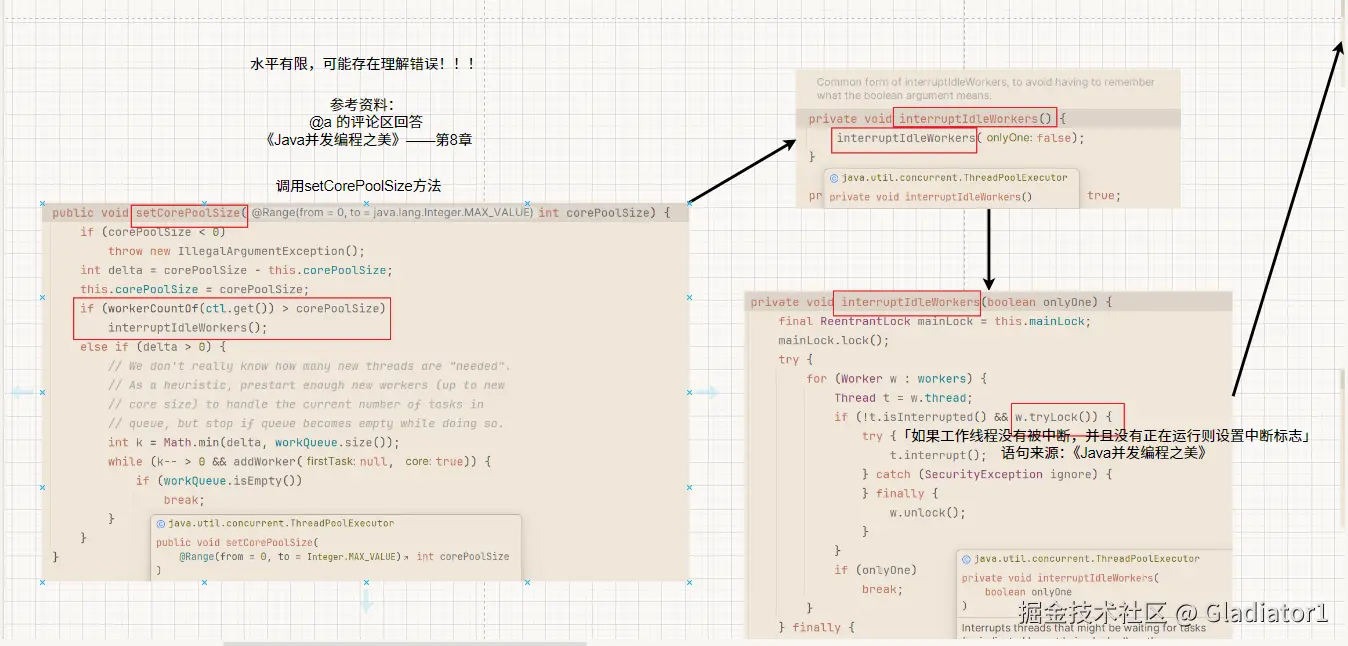This screenshot has height=646, width=1348.
Task: Click the 'if (onlyOne)' code line
Action: pos(875,570)
